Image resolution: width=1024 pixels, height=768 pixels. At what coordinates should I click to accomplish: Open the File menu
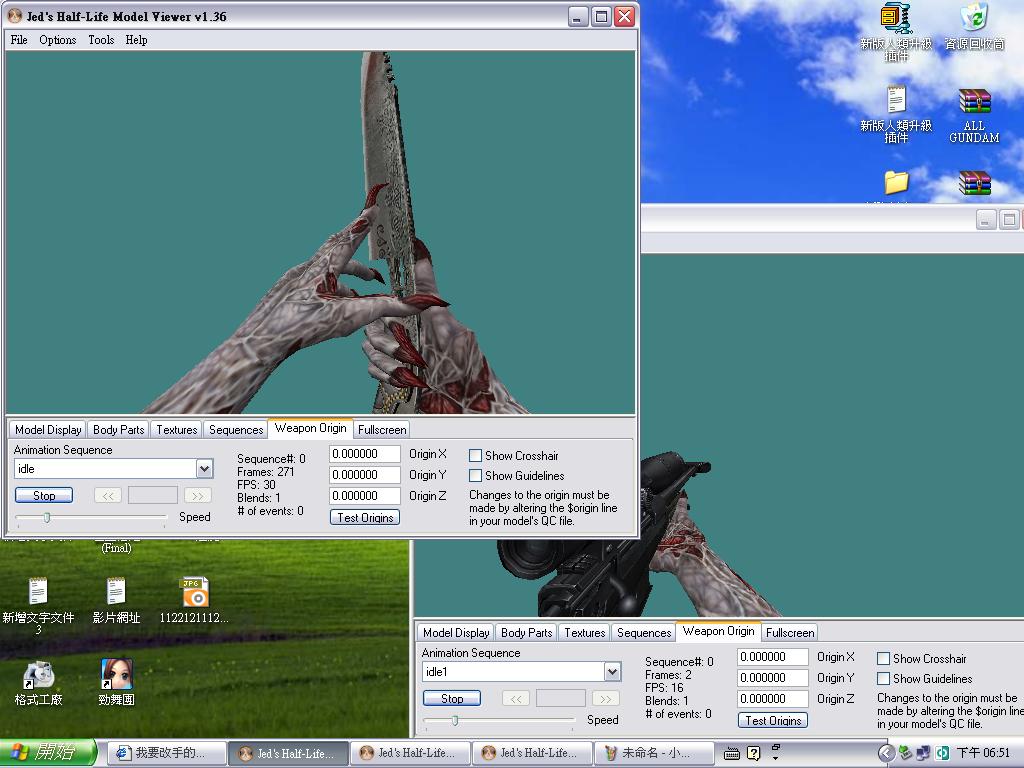point(19,40)
